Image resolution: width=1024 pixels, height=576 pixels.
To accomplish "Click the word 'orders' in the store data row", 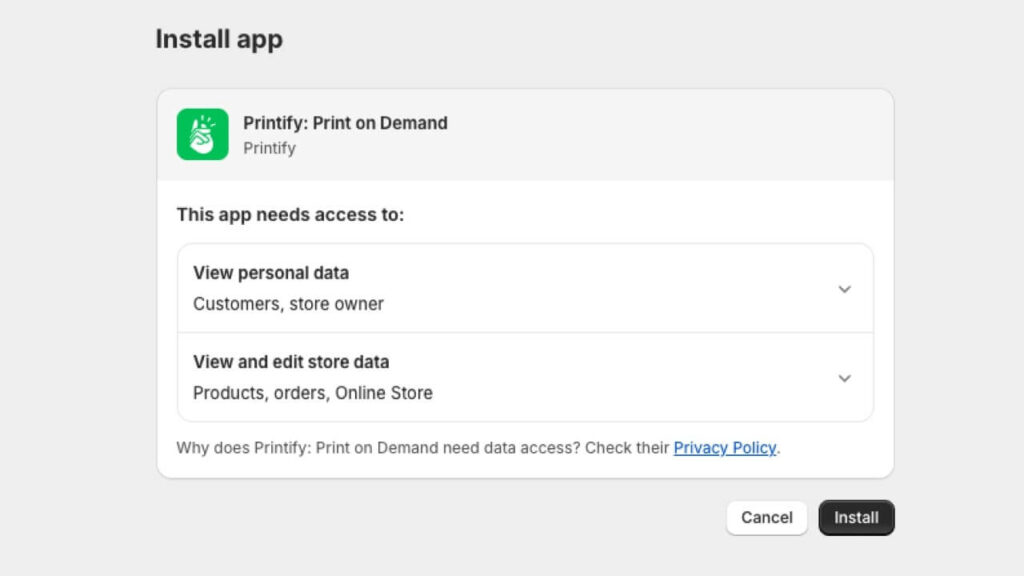I will [x=298, y=393].
